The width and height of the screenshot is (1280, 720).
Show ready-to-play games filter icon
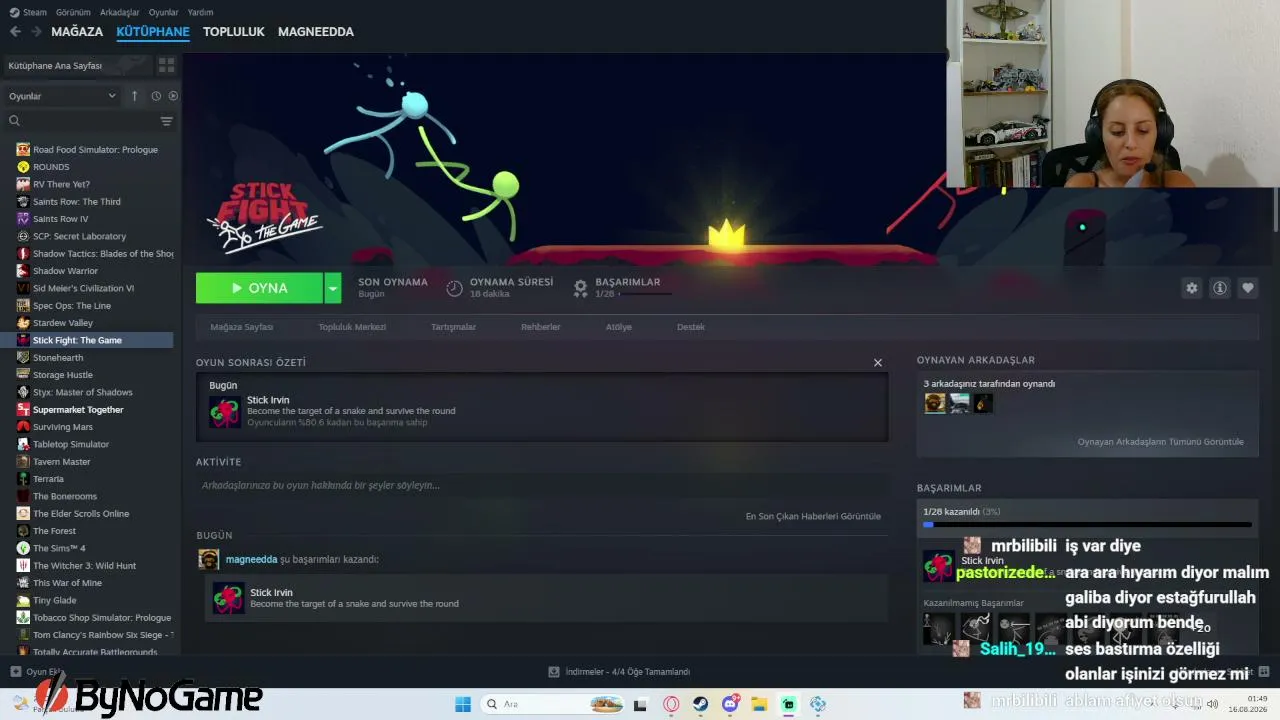pyautogui.click(x=173, y=96)
